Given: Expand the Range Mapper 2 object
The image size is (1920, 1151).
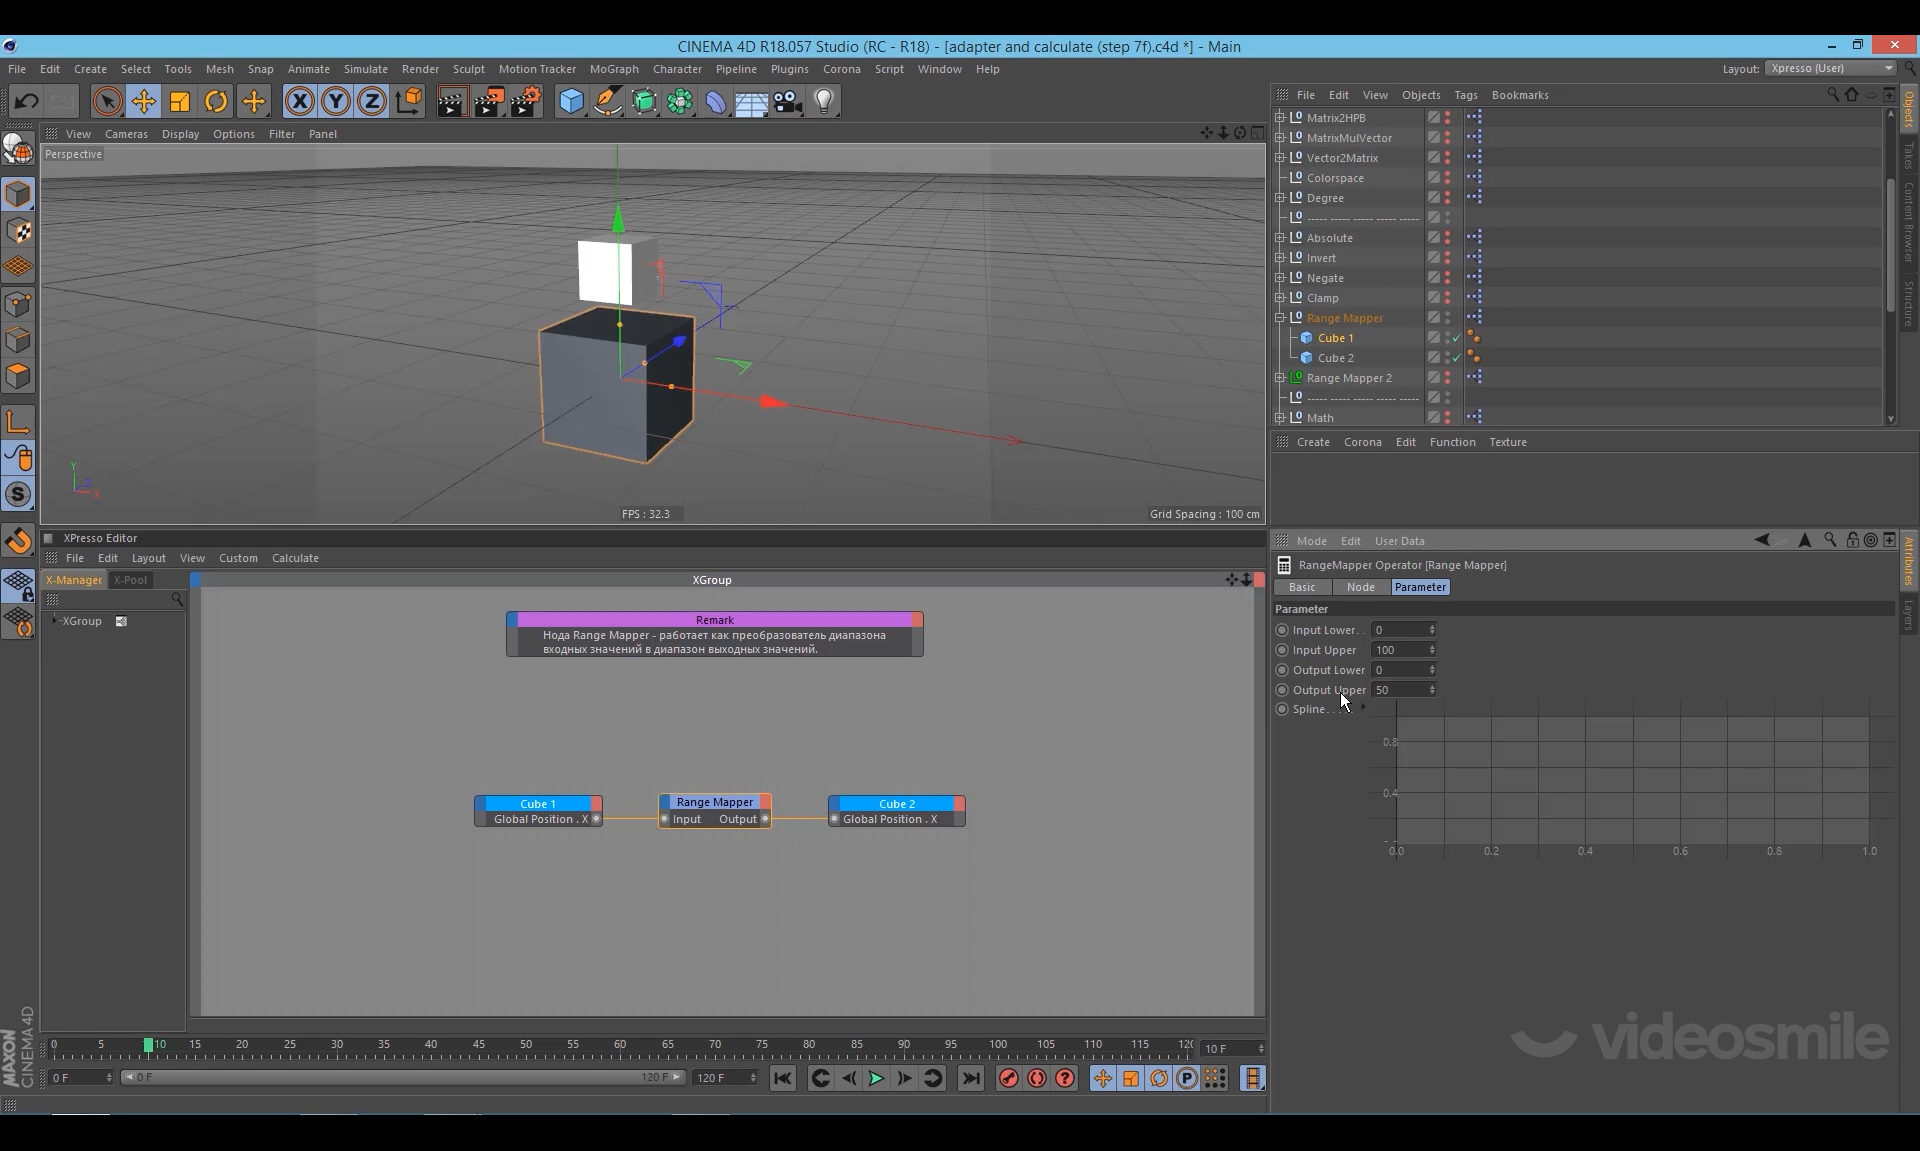Looking at the screenshot, I should [1280, 378].
